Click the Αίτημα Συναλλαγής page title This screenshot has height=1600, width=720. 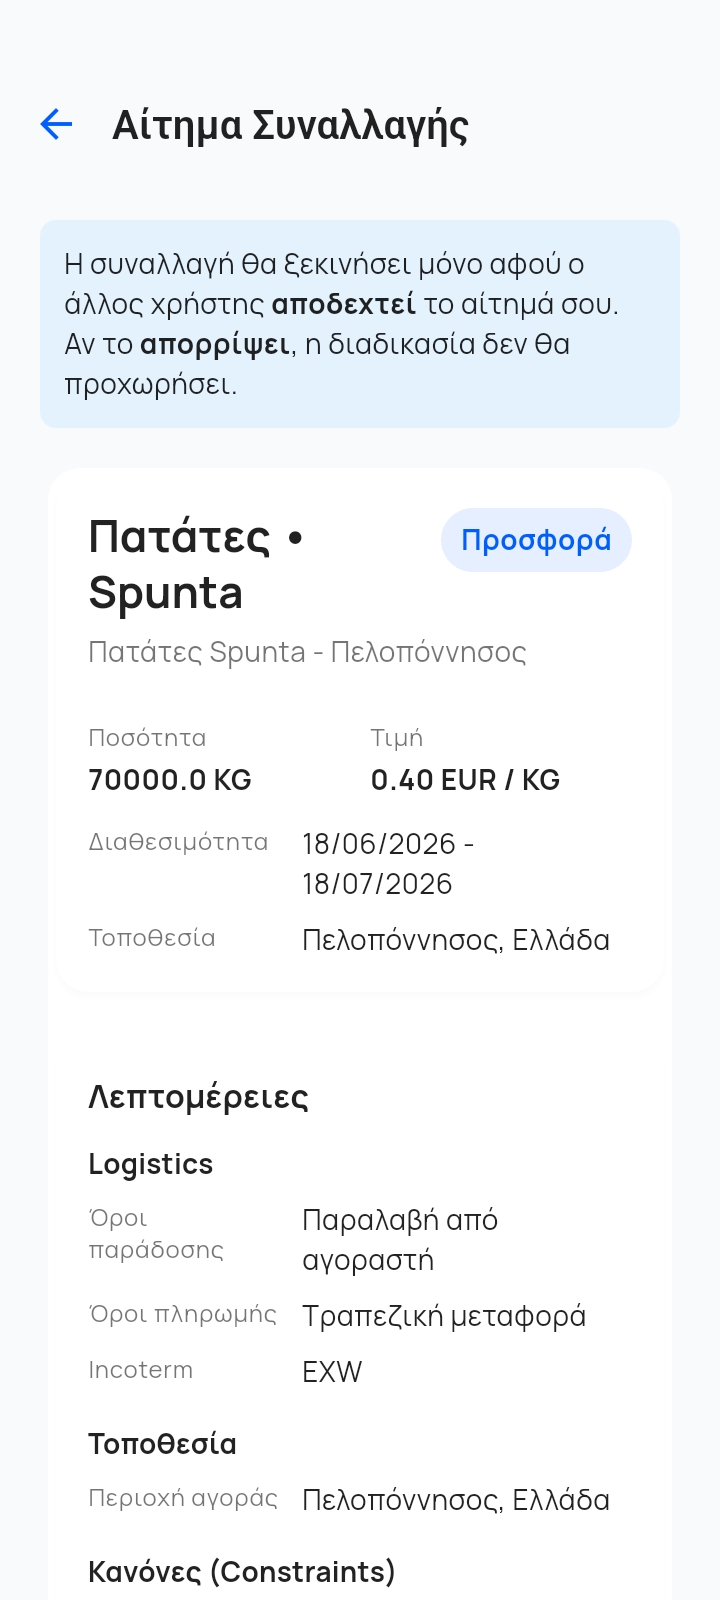pos(291,125)
